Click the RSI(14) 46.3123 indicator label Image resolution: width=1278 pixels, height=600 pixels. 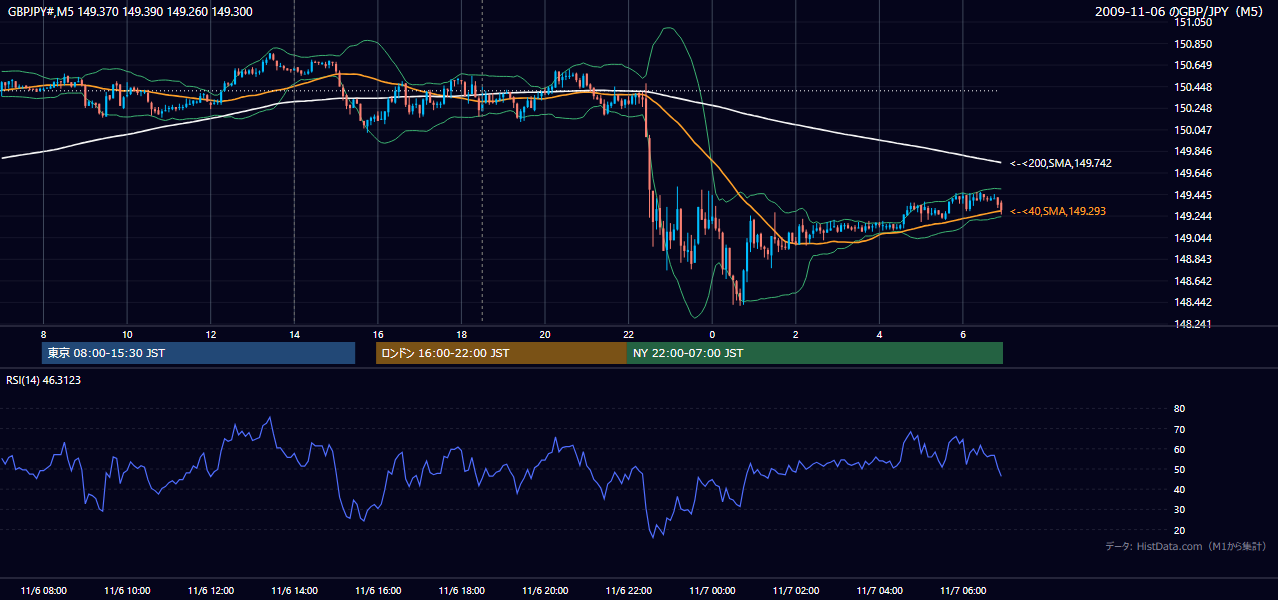coord(45,380)
